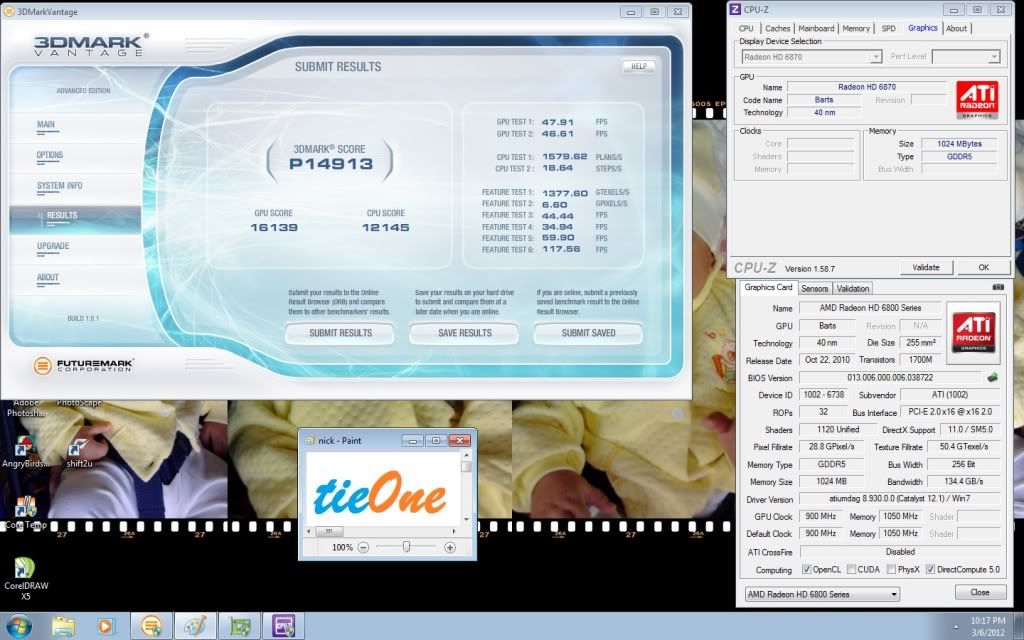Click ATI Radeon logo in GPU-Z
The width and height of the screenshot is (1024, 640).
click(x=973, y=332)
